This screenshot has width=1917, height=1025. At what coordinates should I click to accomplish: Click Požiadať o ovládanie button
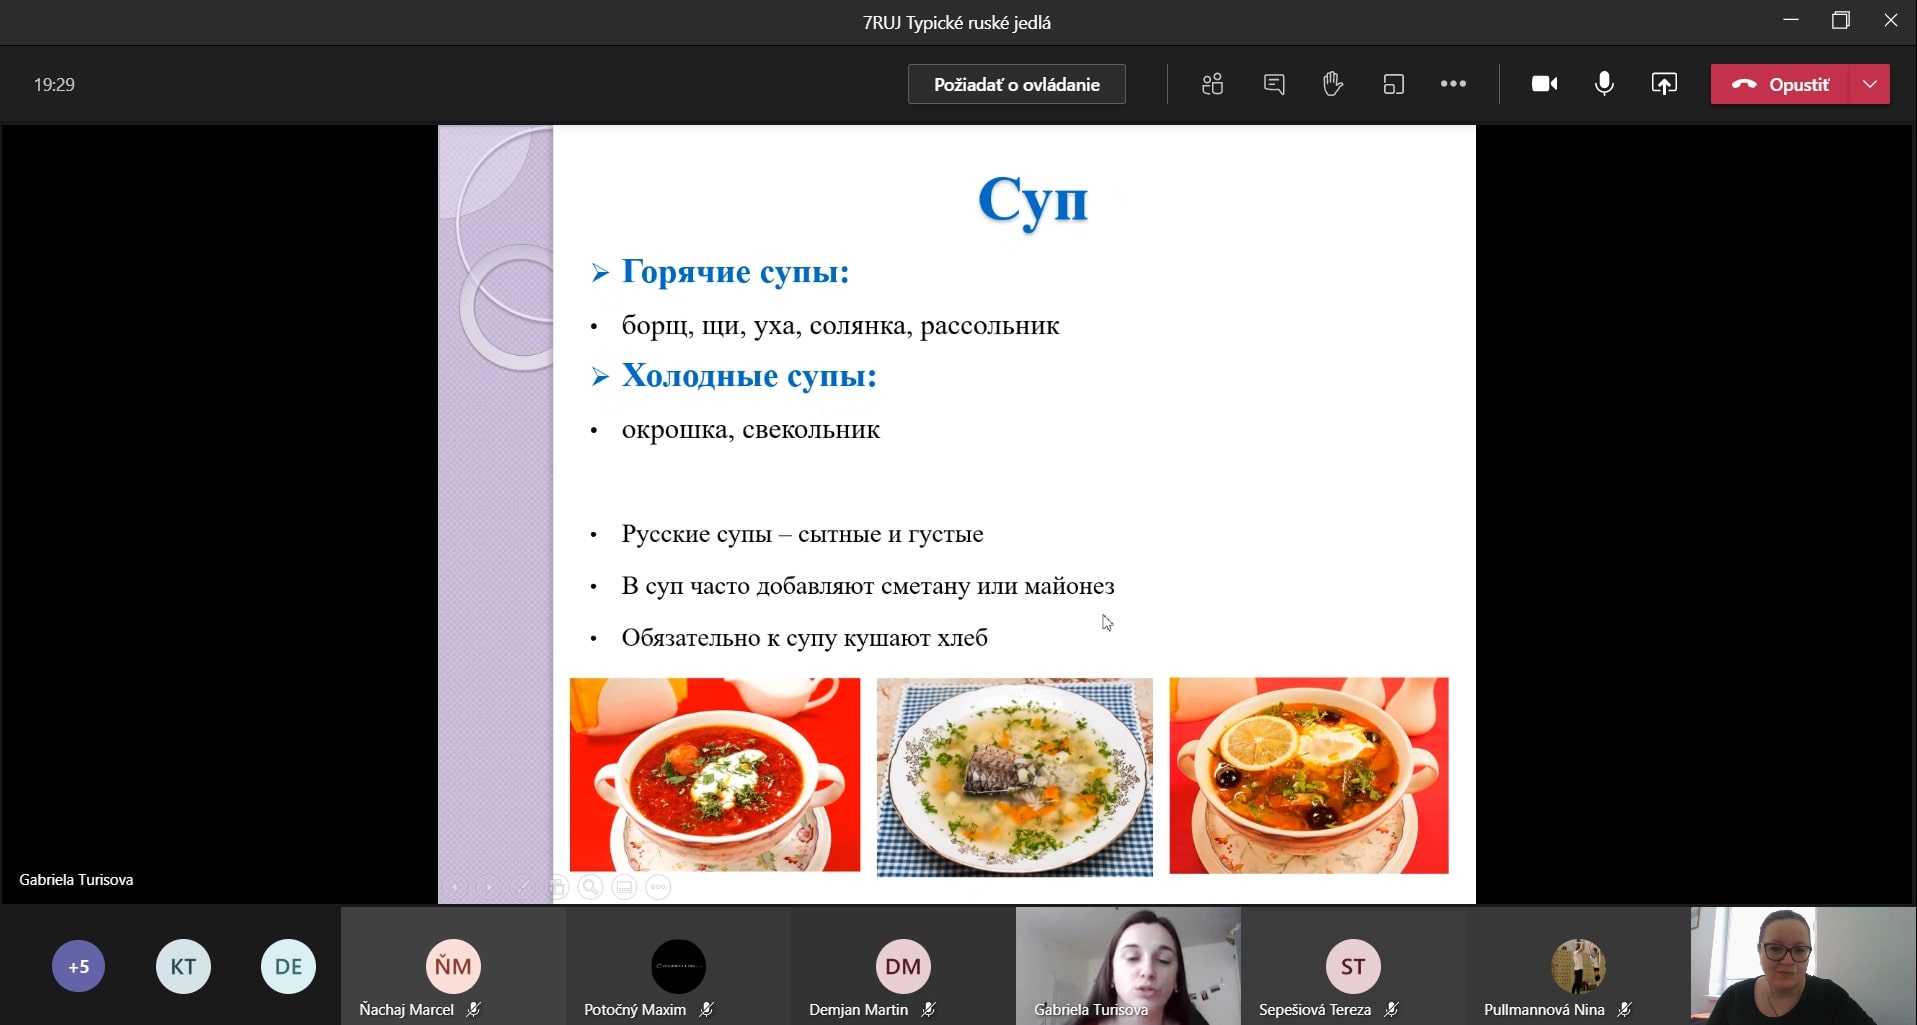coord(1016,84)
